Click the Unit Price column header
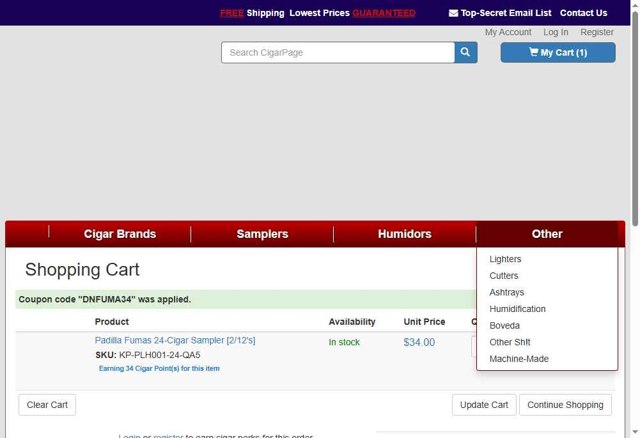 click(424, 322)
